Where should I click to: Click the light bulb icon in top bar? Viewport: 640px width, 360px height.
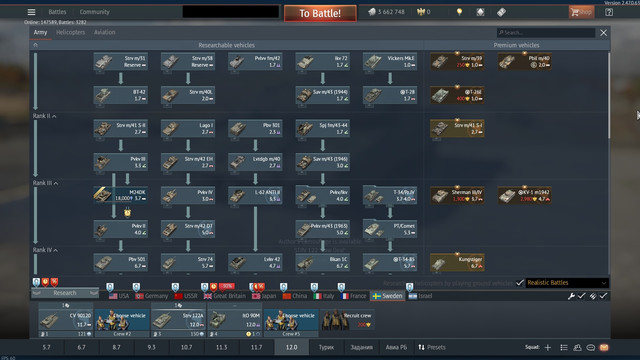459,12
